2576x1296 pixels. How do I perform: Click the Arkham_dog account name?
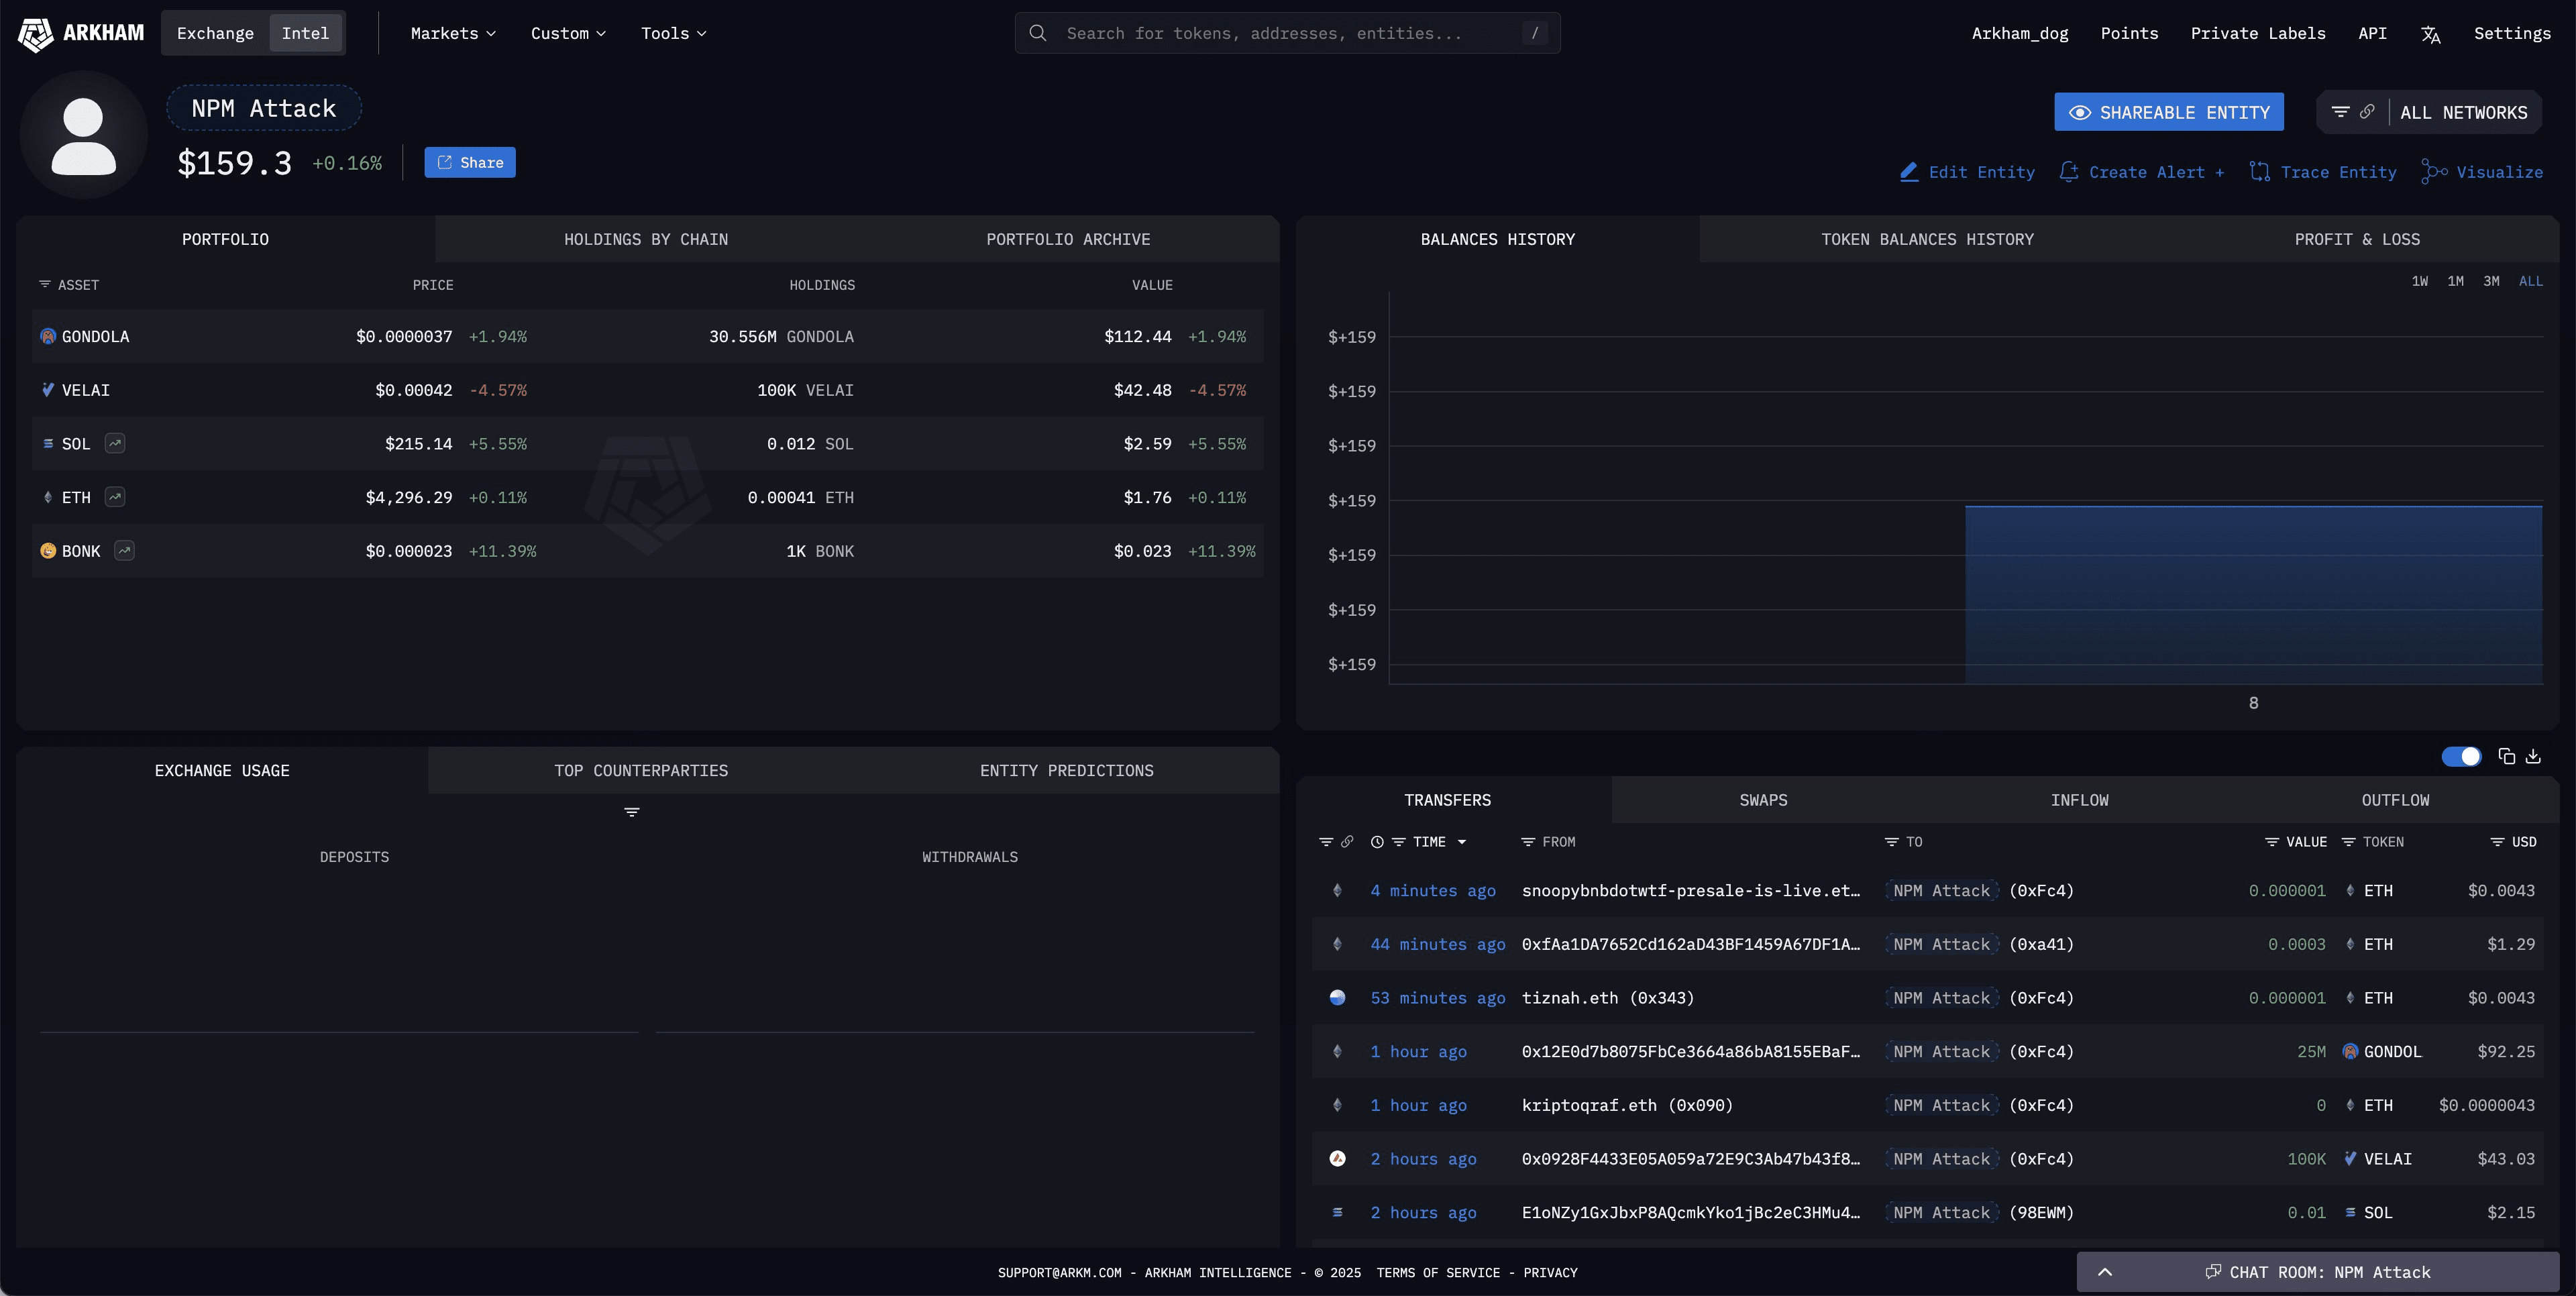point(2020,33)
